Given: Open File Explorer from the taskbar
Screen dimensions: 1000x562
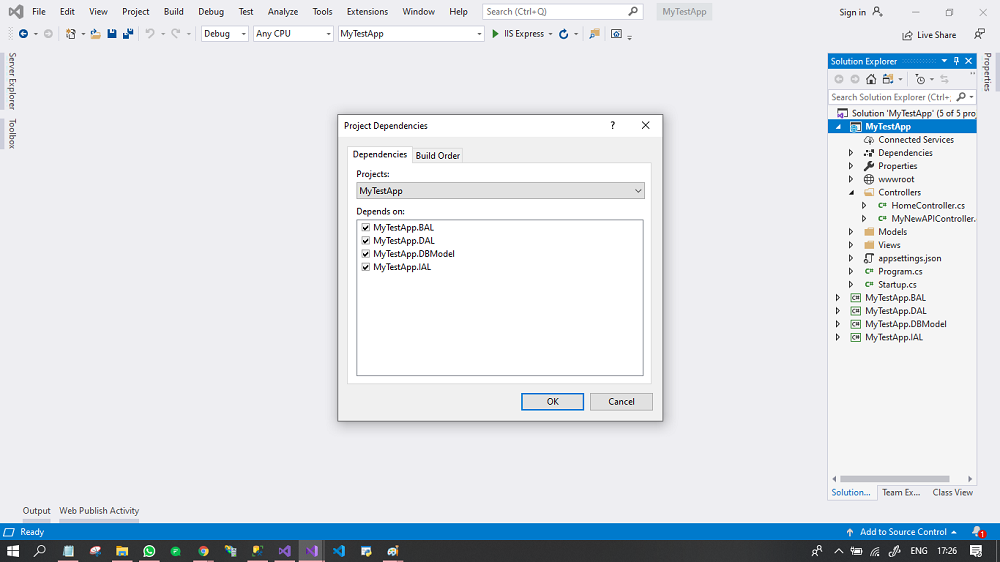Looking at the screenshot, I should [122, 551].
